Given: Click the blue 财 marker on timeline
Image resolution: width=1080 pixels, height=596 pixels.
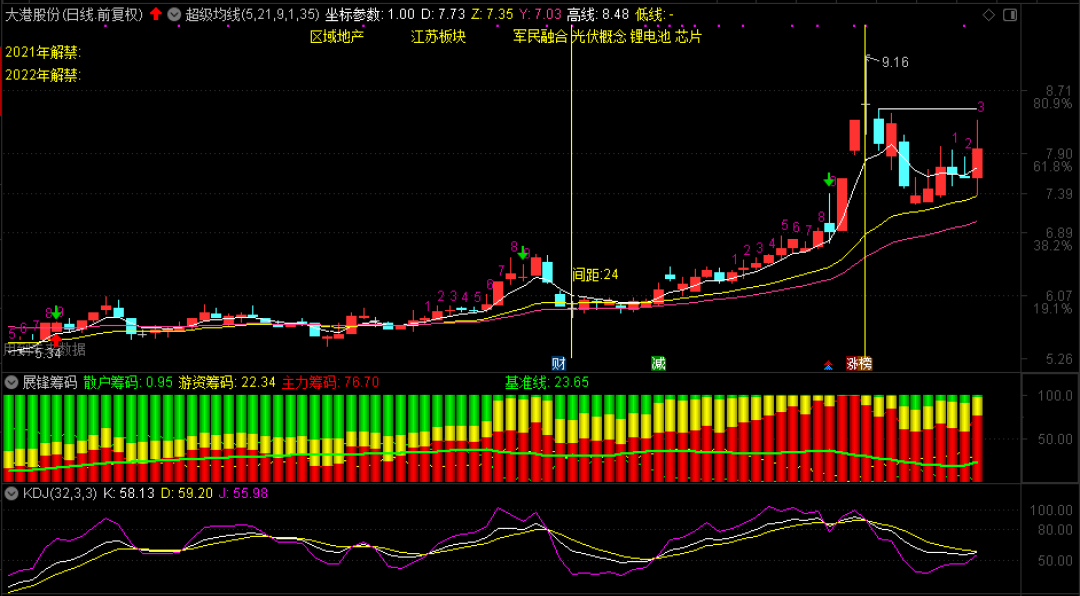Looking at the screenshot, I should pyautogui.click(x=560, y=363).
